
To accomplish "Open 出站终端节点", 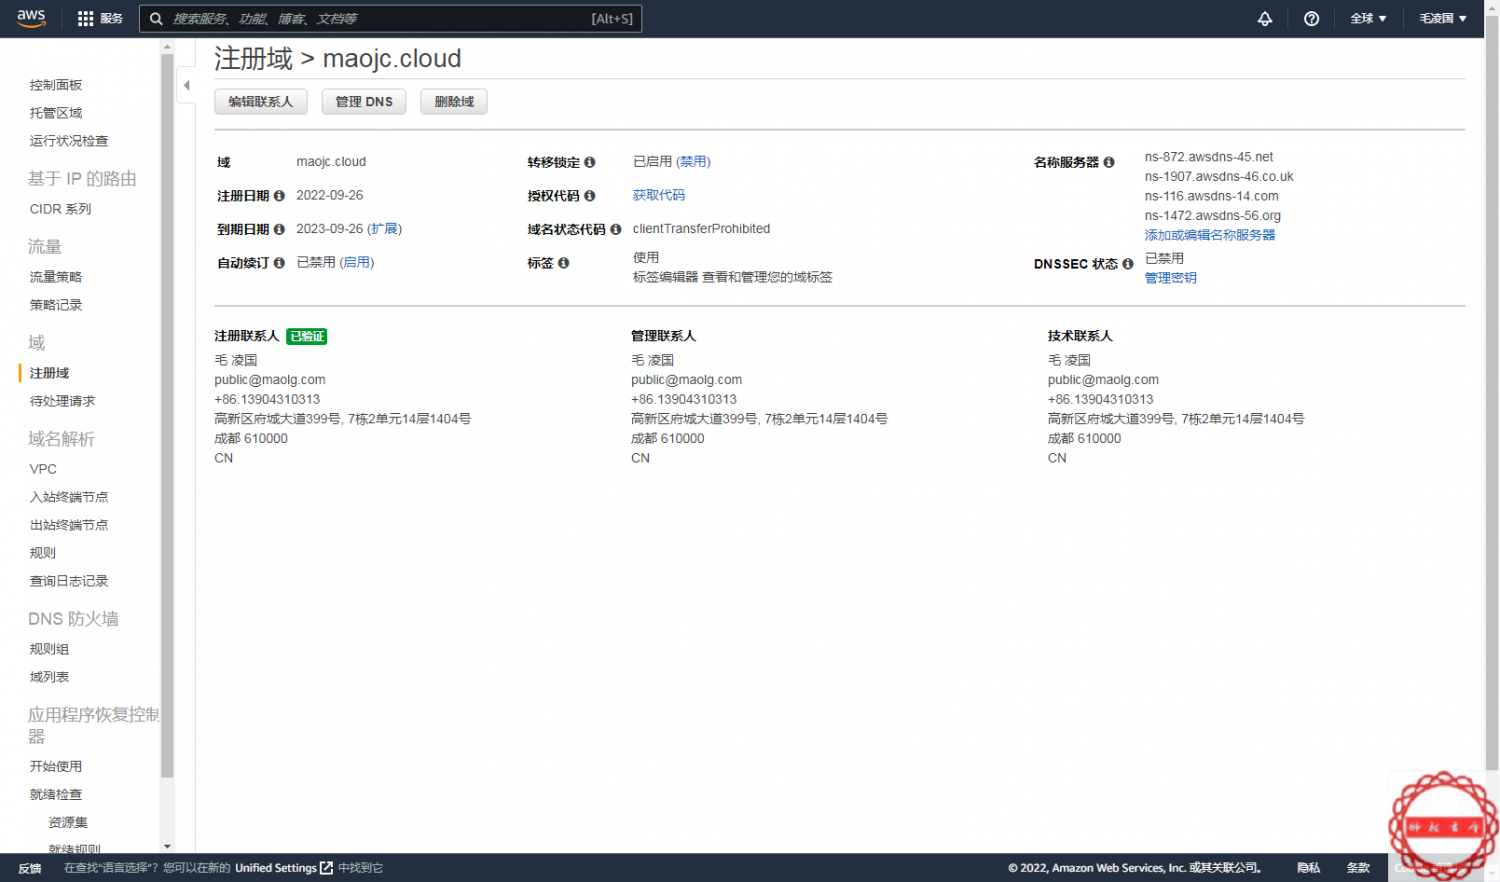I will click(x=69, y=525).
